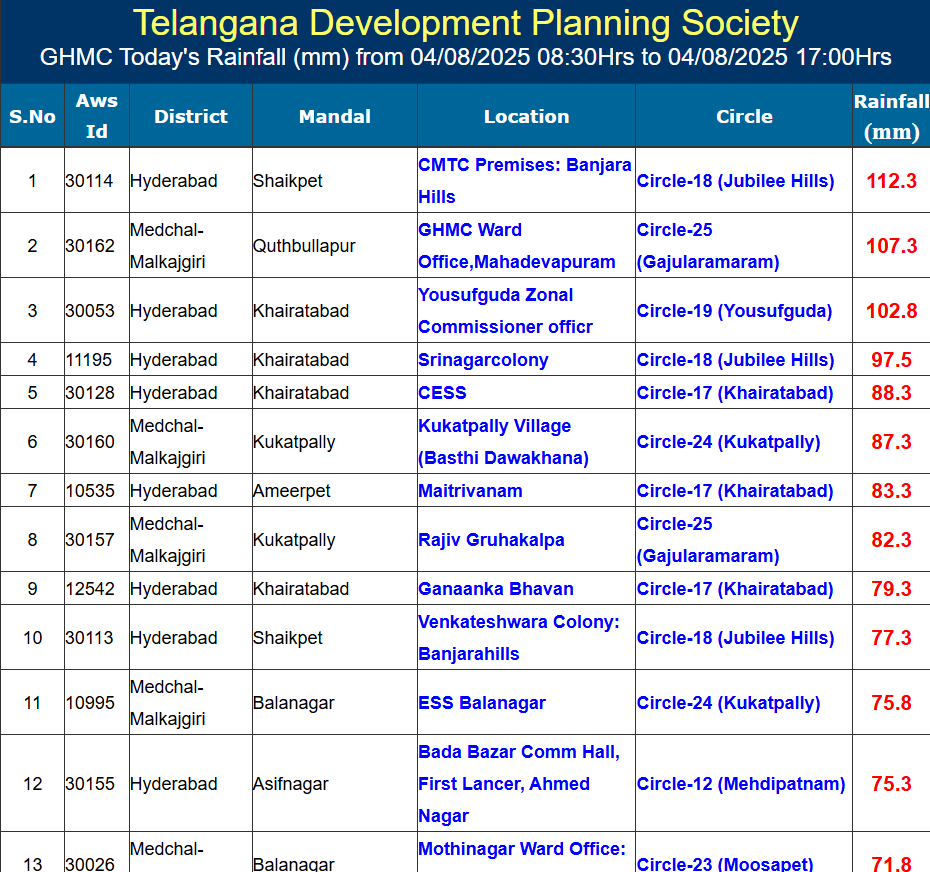Viewport: 930px width, 872px height.
Task: Select Aws Id 30114
Action: [x=89, y=180]
